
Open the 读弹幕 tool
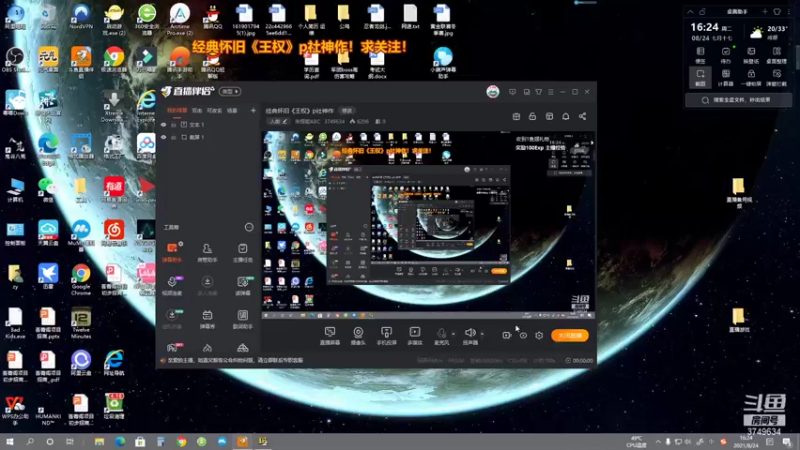[x=242, y=285]
